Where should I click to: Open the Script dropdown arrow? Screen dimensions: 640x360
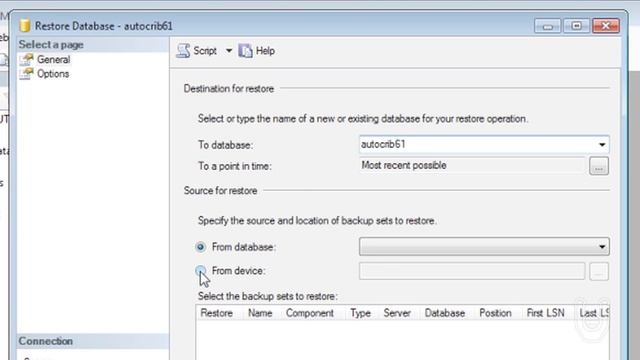click(229, 51)
